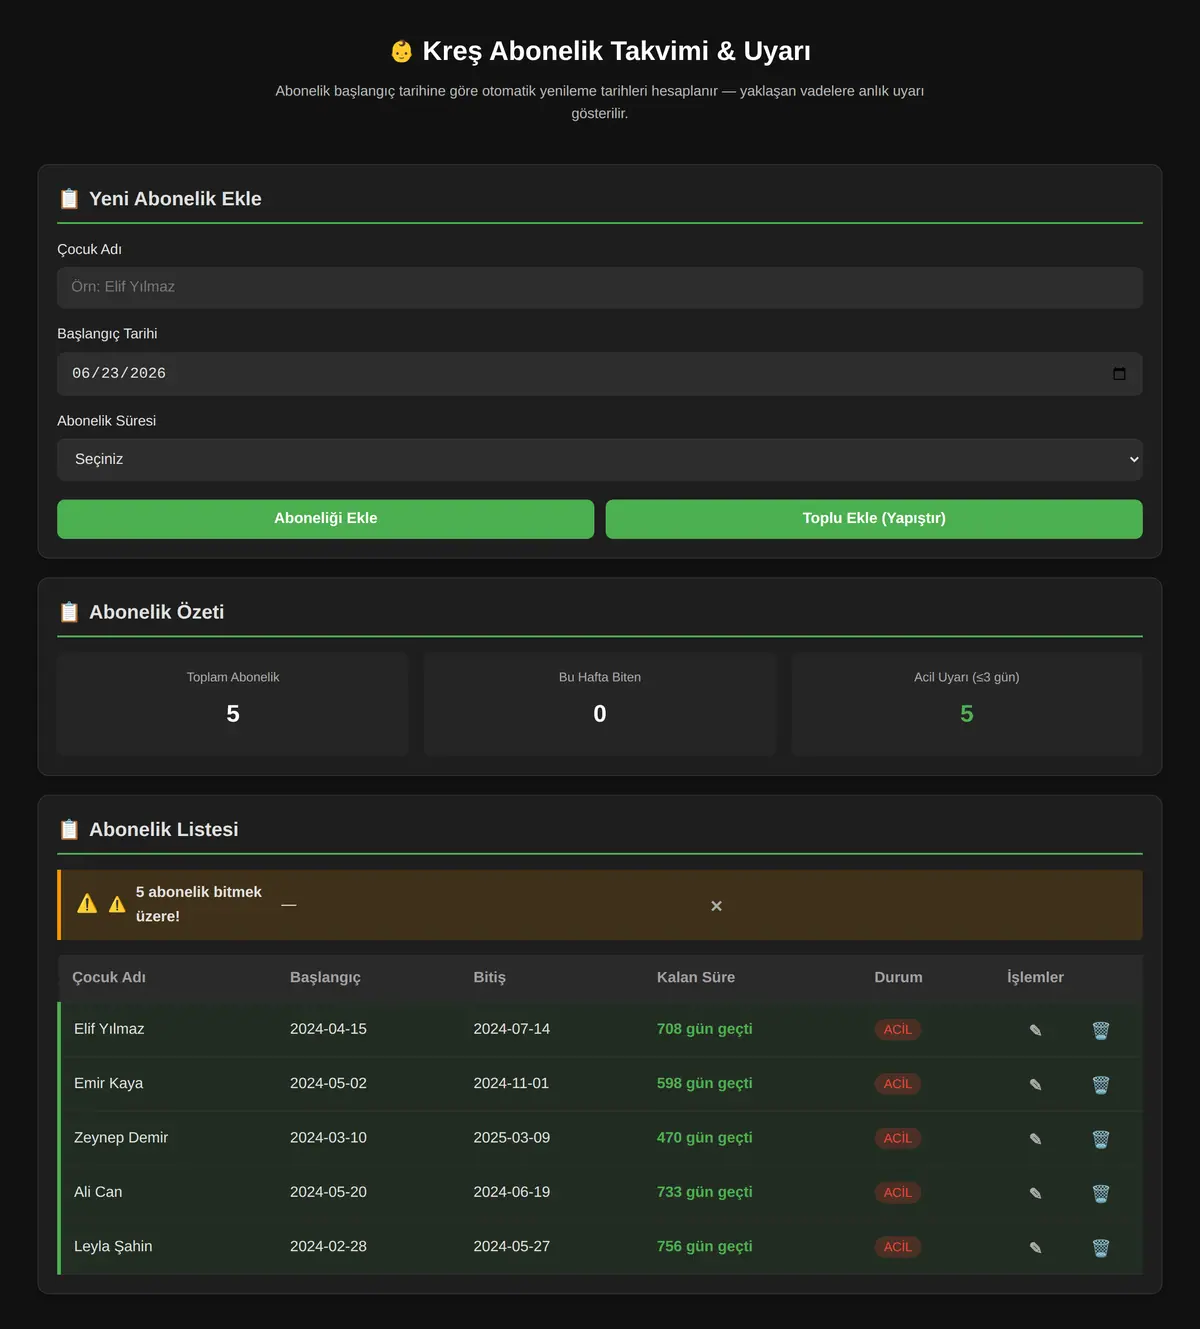Select the Bitiş column header

click(x=489, y=977)
